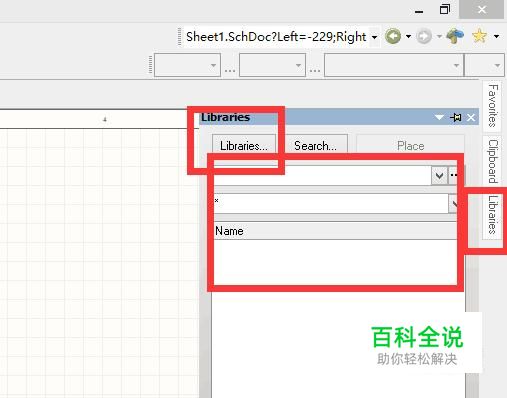This screenshot has height=398, width=507.
Task: Click the navigation toolbar drag handle
Action: tap(180, 37)
